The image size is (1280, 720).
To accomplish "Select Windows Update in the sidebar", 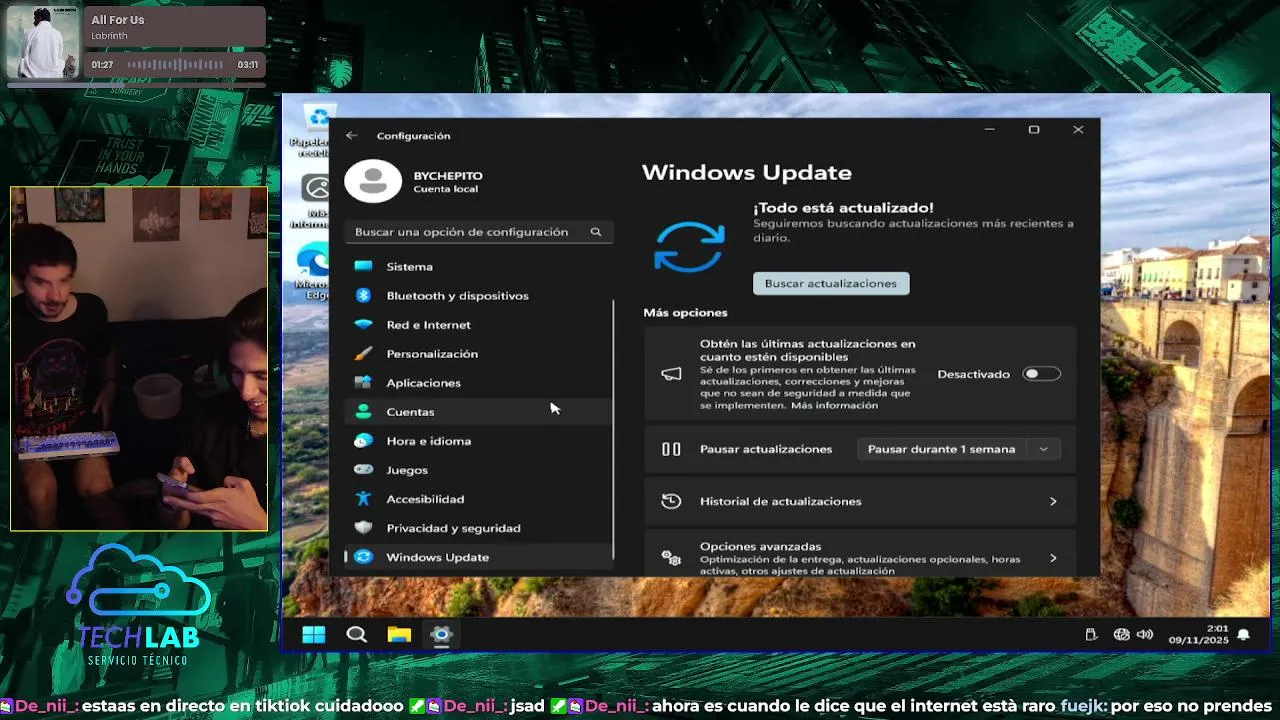I will click(478, 557).
